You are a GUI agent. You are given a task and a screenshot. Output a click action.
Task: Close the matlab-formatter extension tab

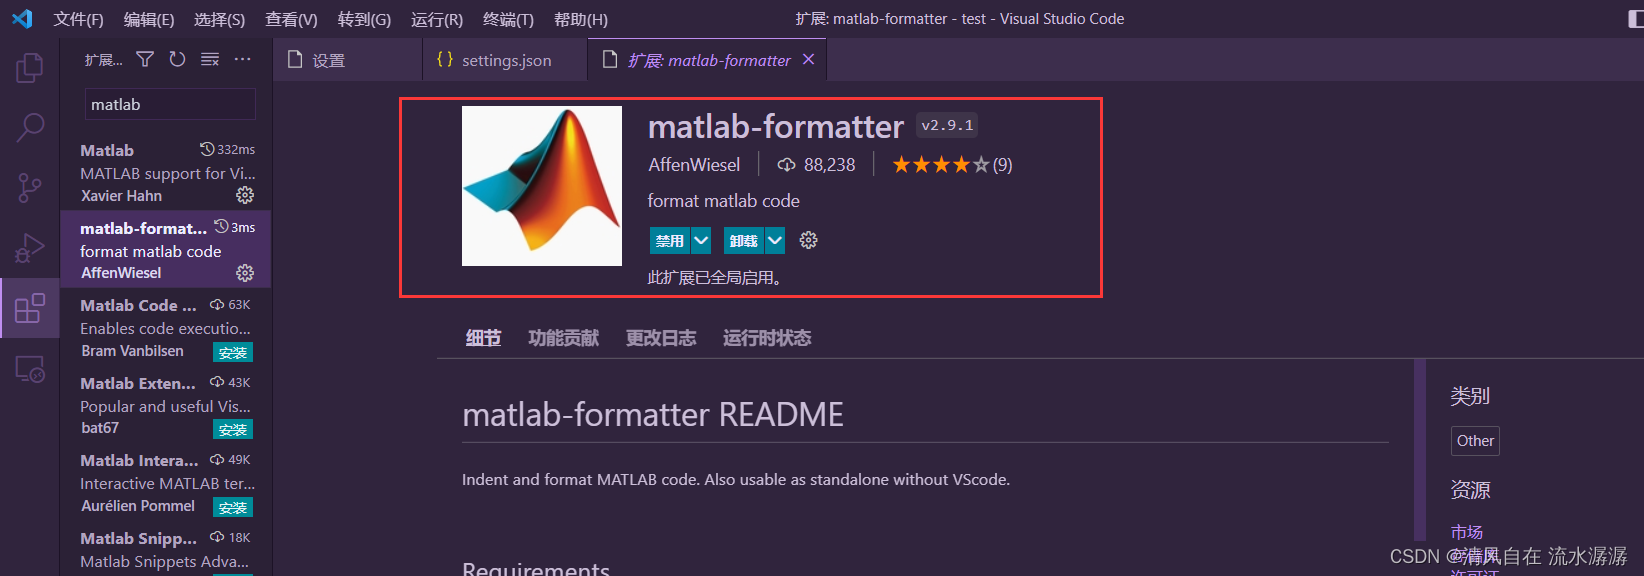pyautogui.click(x=808, y=60)
